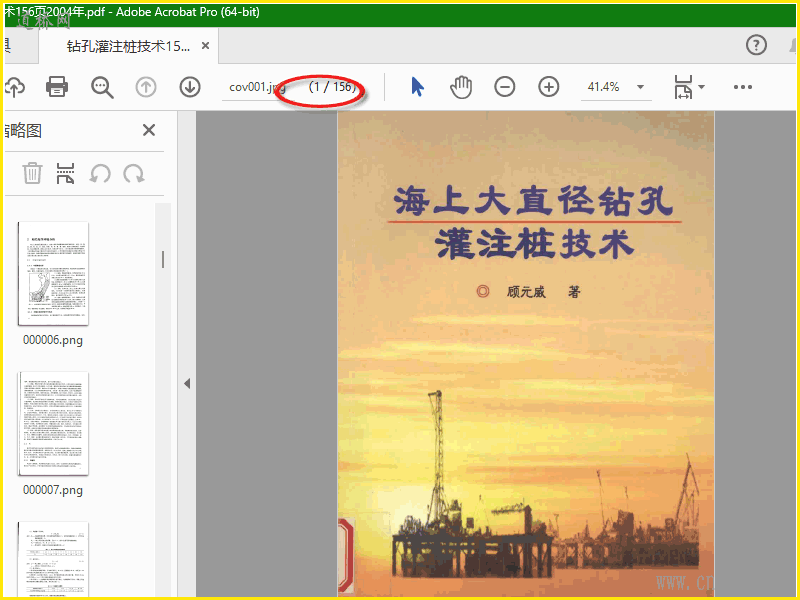Show more tools via ellipsis menu
800x600 pixels.
742,87
